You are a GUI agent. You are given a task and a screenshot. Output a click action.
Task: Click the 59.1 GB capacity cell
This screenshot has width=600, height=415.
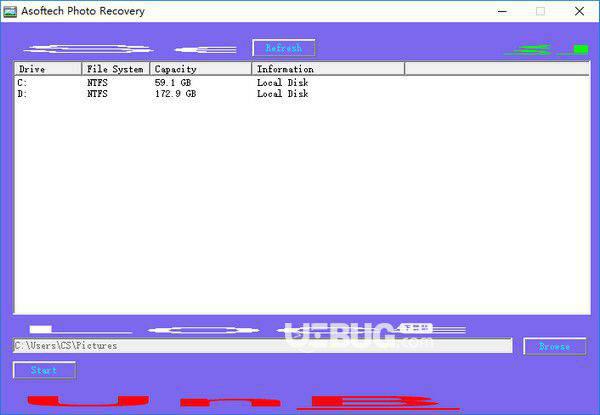[173, 83]
